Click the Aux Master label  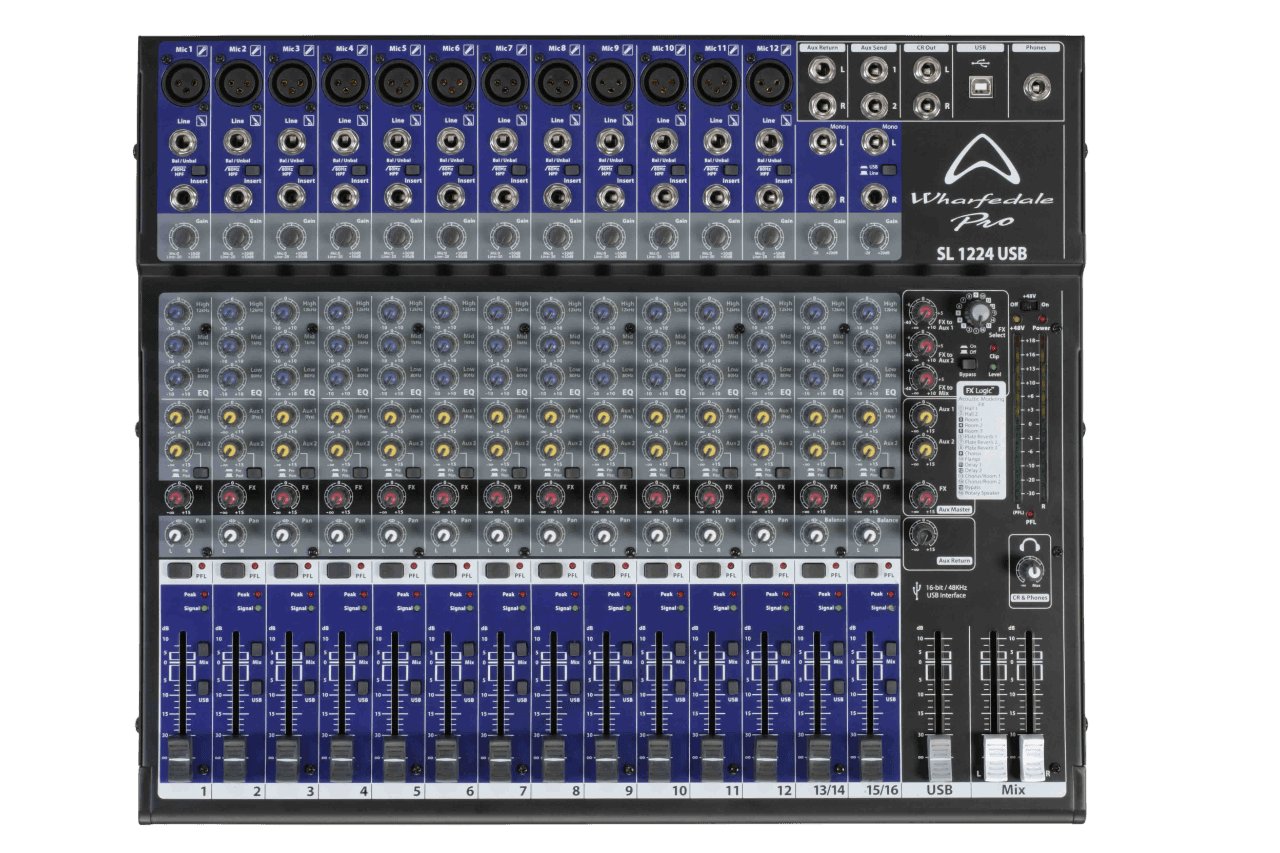[954, 509]
